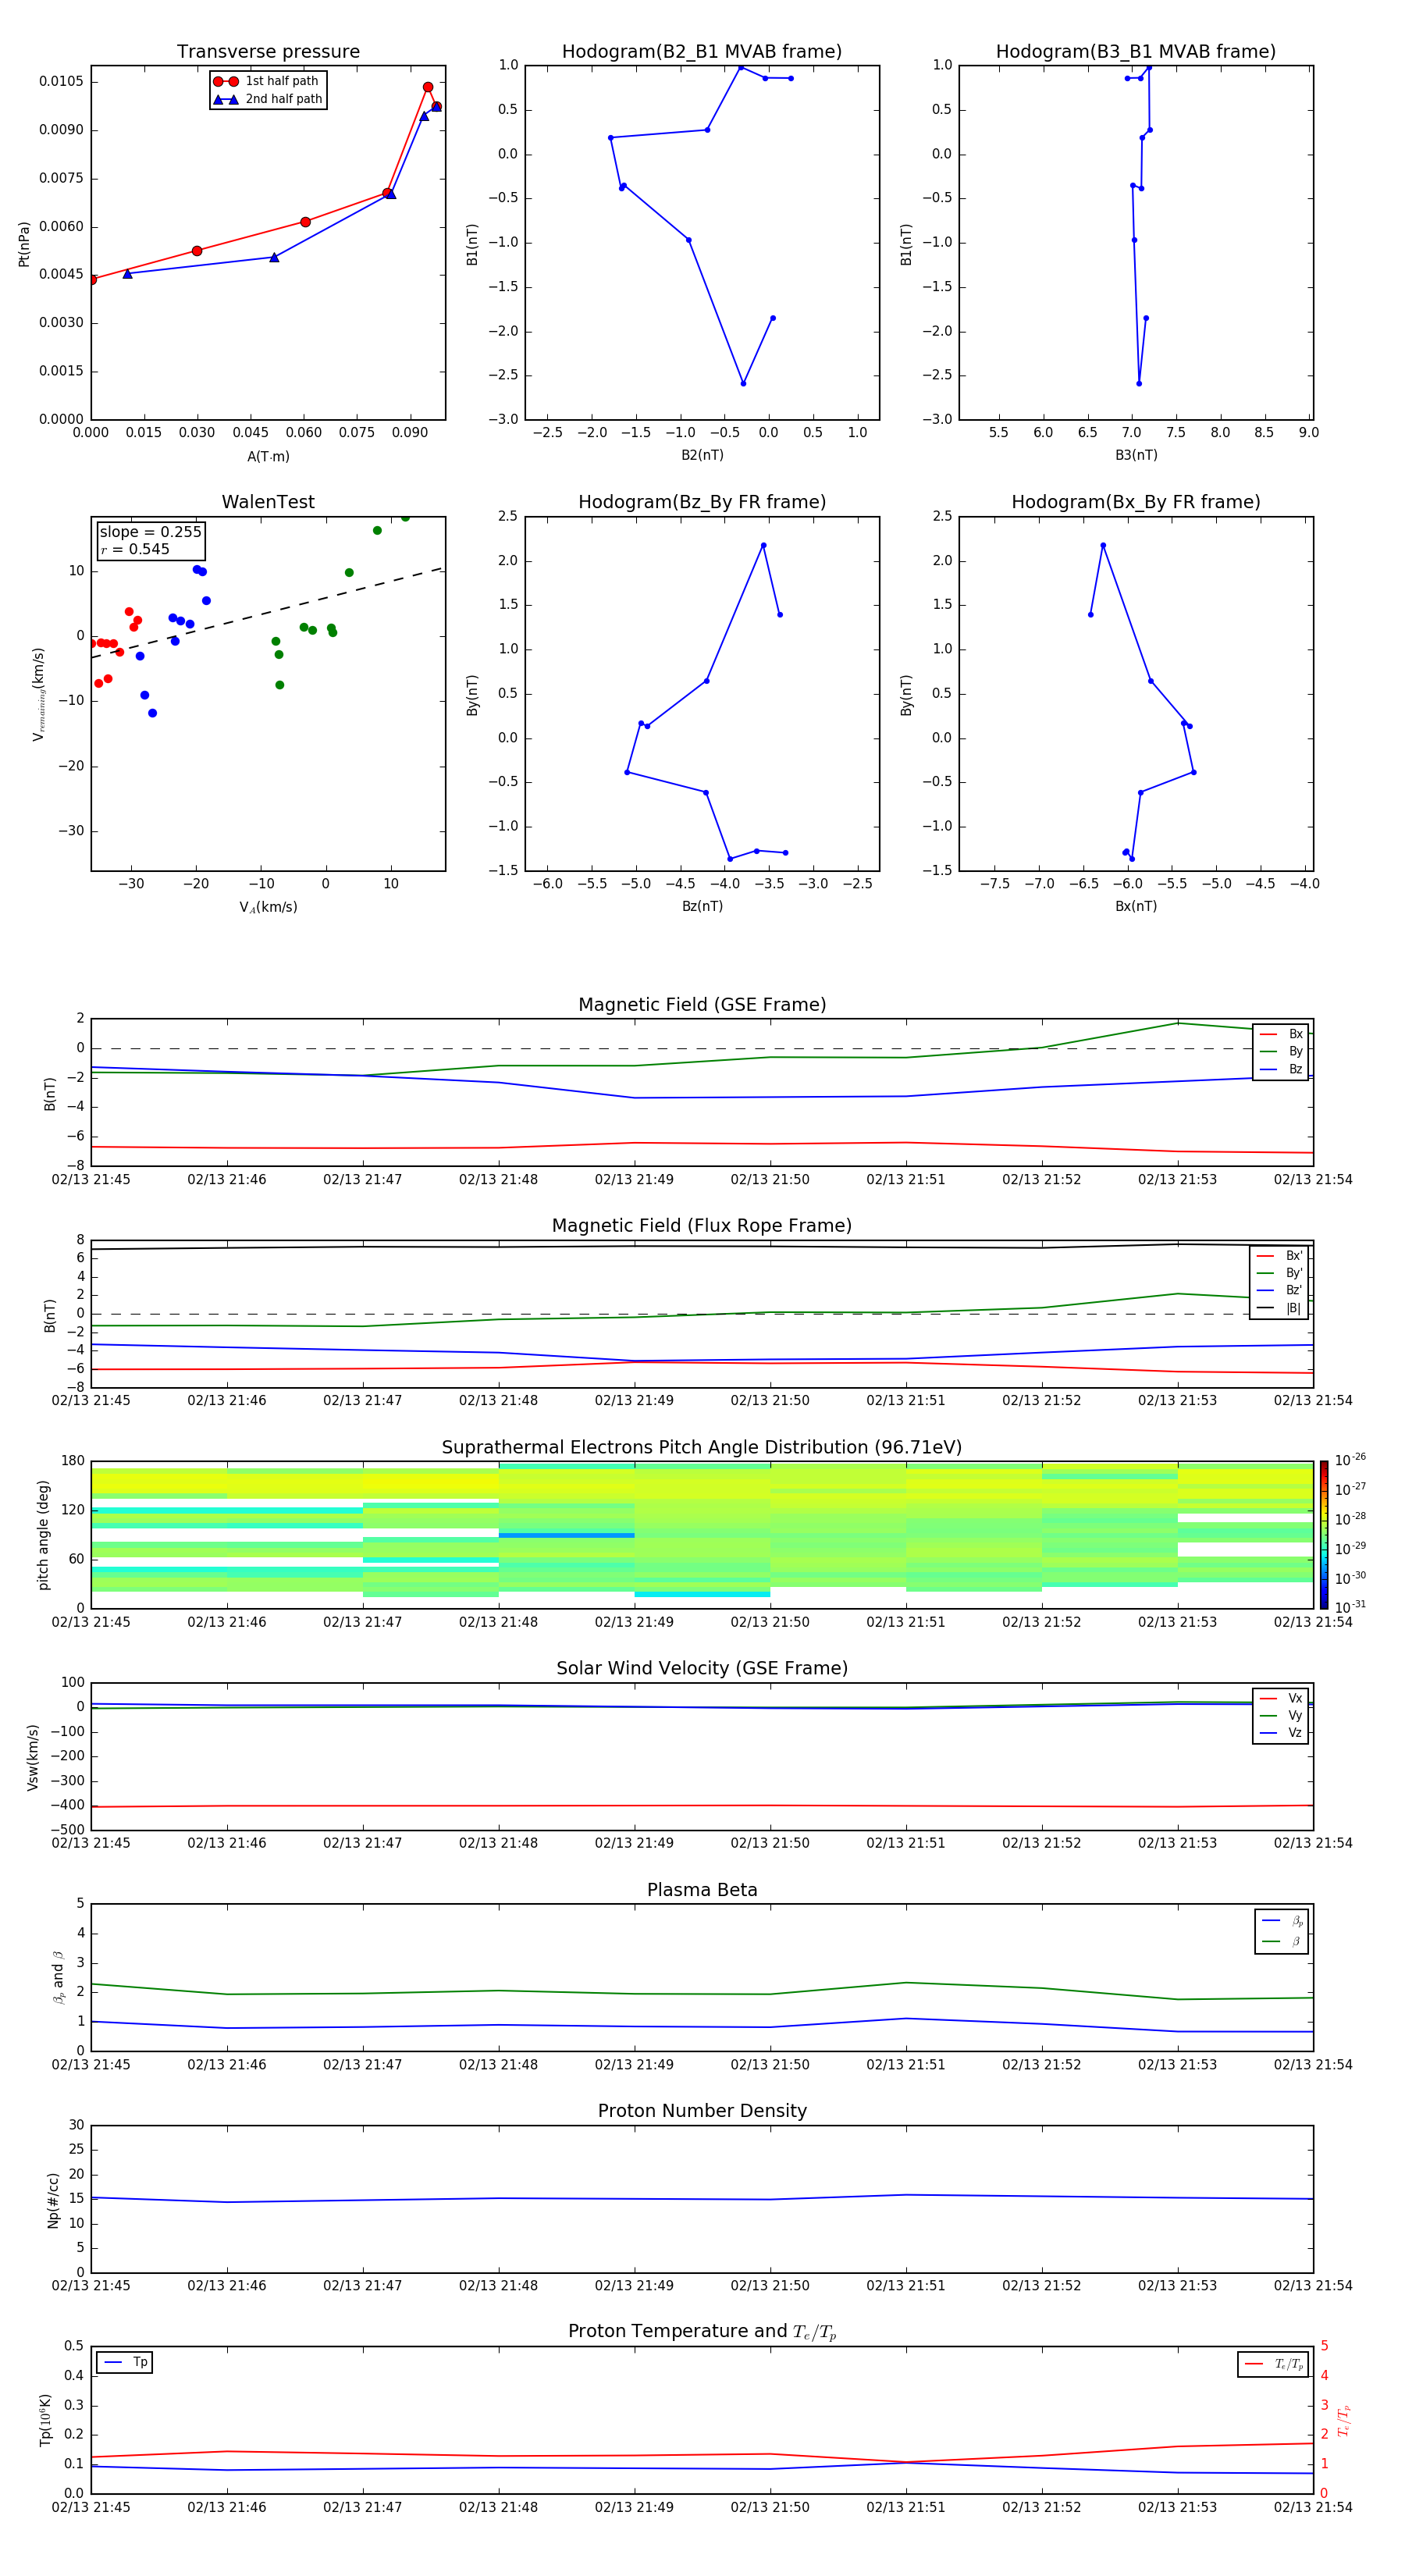Image resolution: width=1405 pixels, height=2576 pixels.
Task: Select "Vz" in solar wind legend
Action: point(1281,1733)
